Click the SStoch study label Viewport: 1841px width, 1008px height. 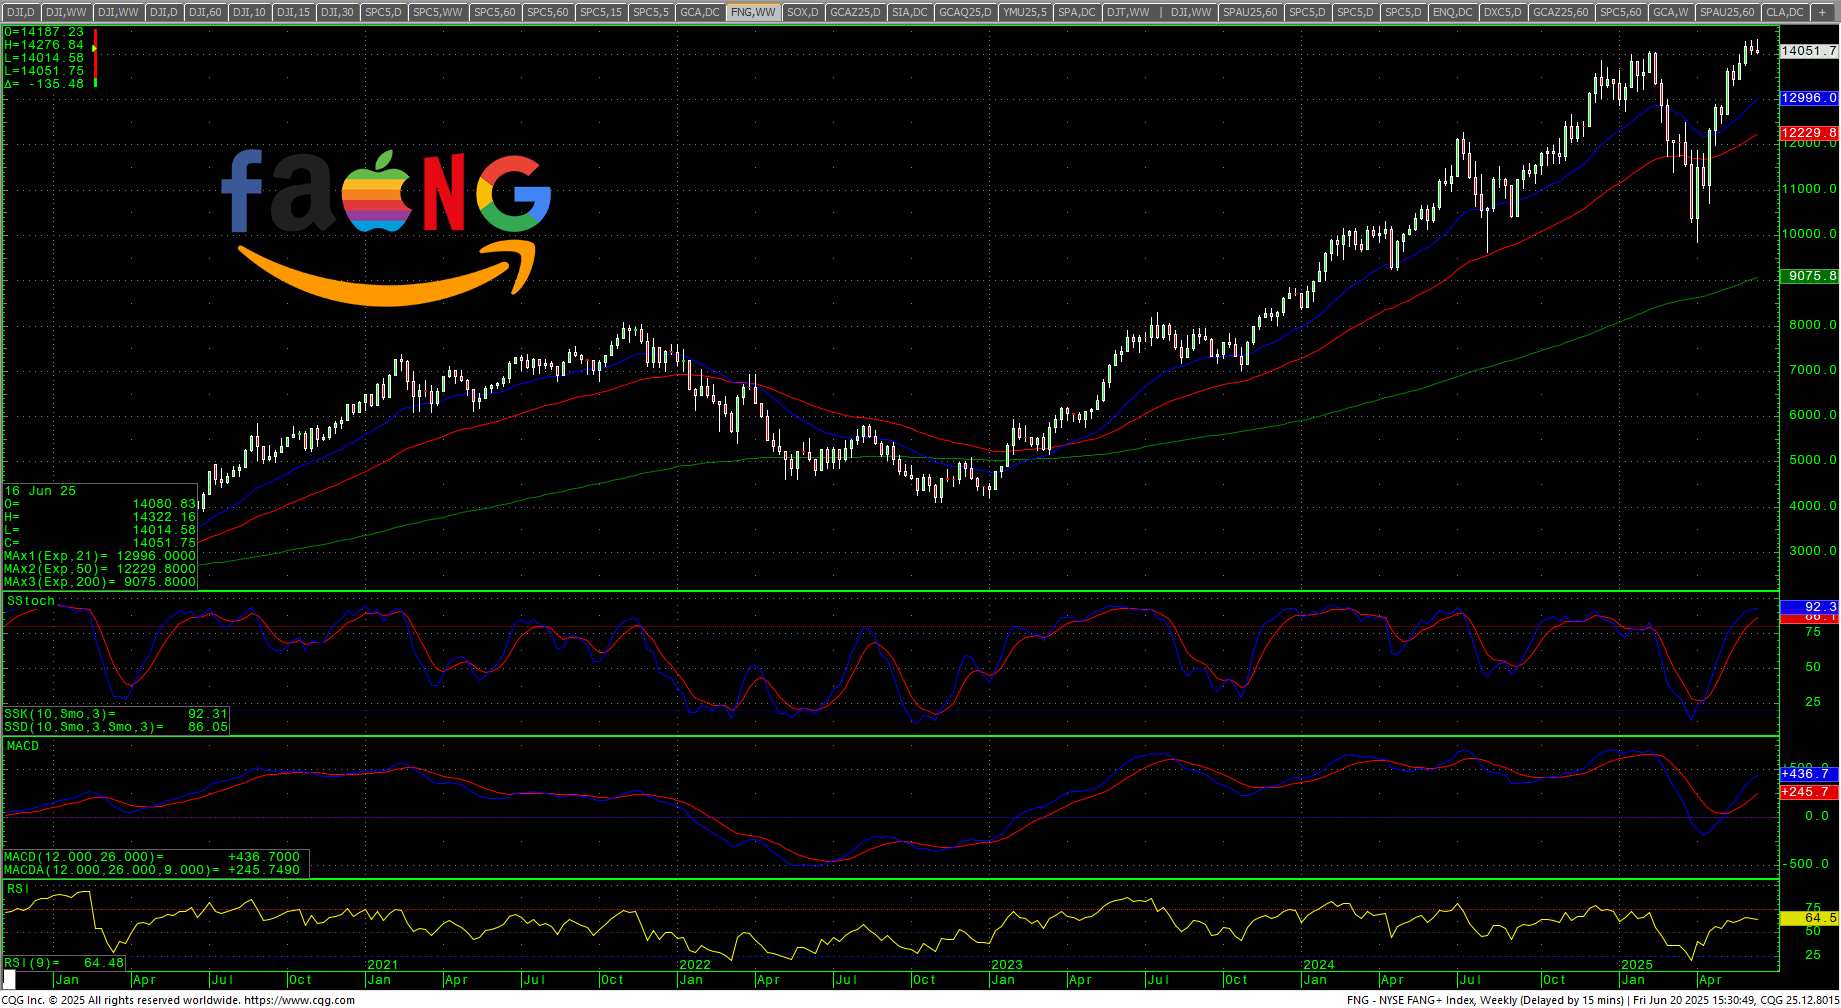click(31, 601)
